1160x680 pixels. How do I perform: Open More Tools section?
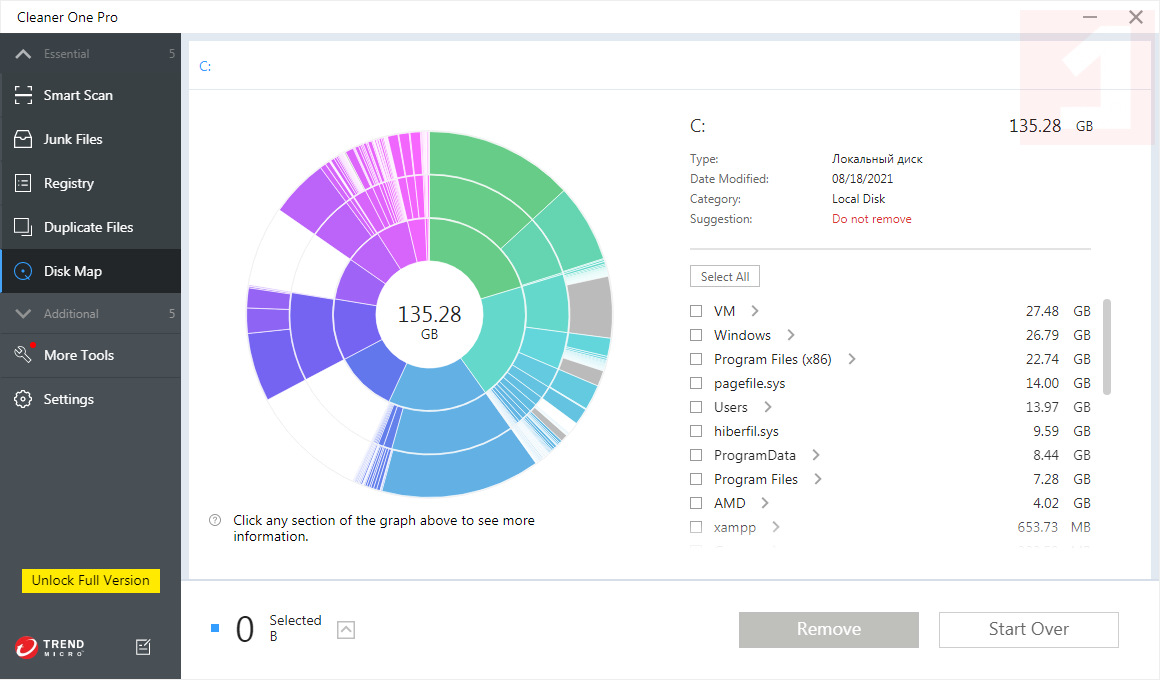(90, 355)
